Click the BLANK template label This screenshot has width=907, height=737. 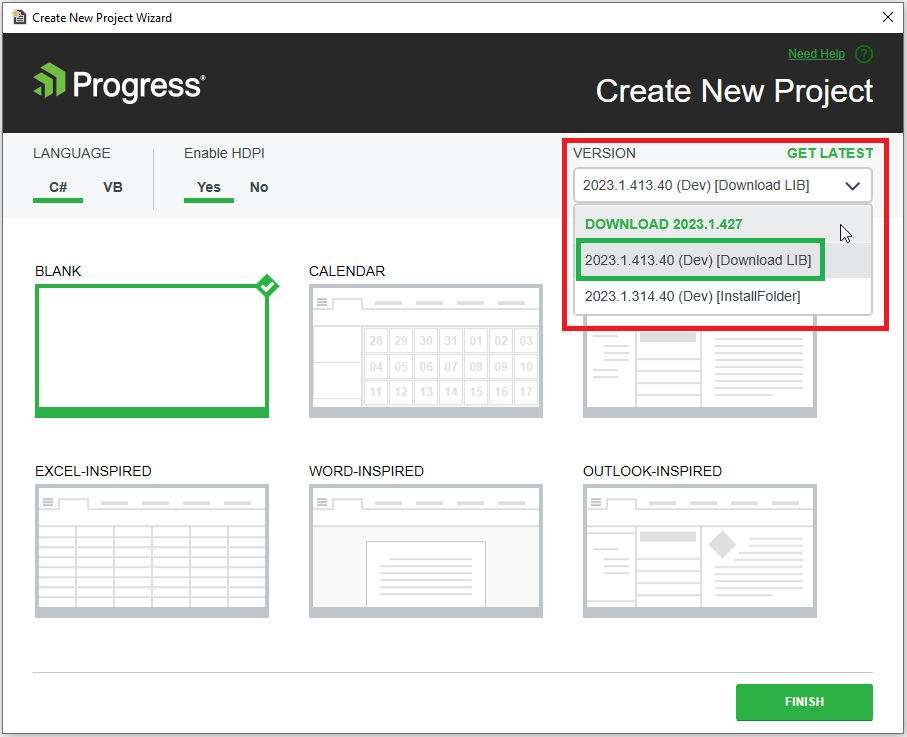click(x=58, y=271)
